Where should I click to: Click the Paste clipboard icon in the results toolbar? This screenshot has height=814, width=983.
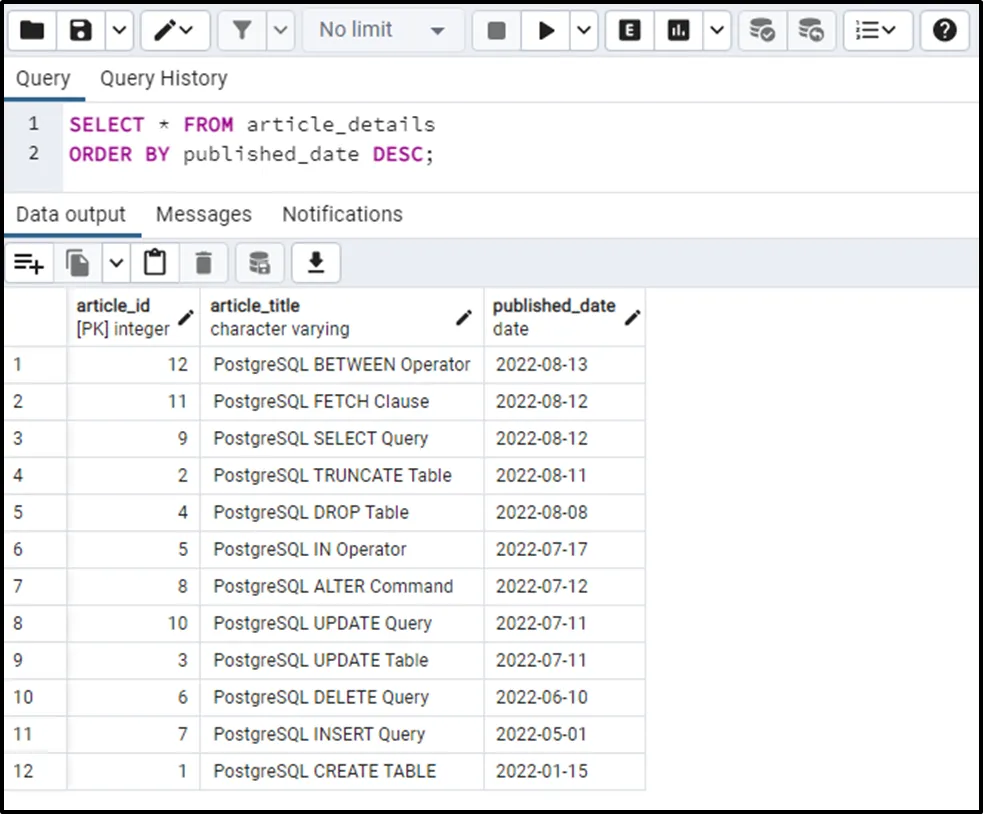pos(154,263)
